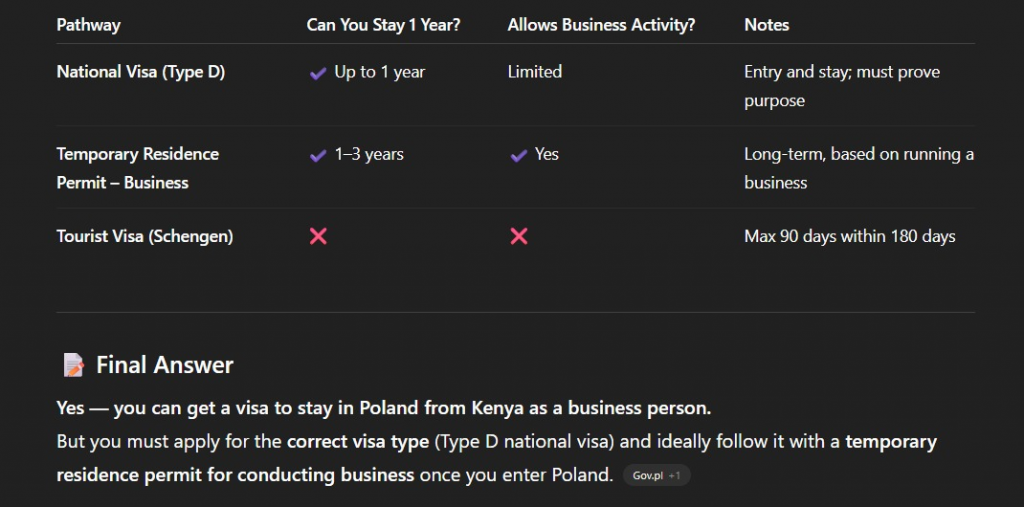The width and height of the screenshot is (1024, 507).
Task: Open the Gov.pl source citation
Action: tap(656, 476)
